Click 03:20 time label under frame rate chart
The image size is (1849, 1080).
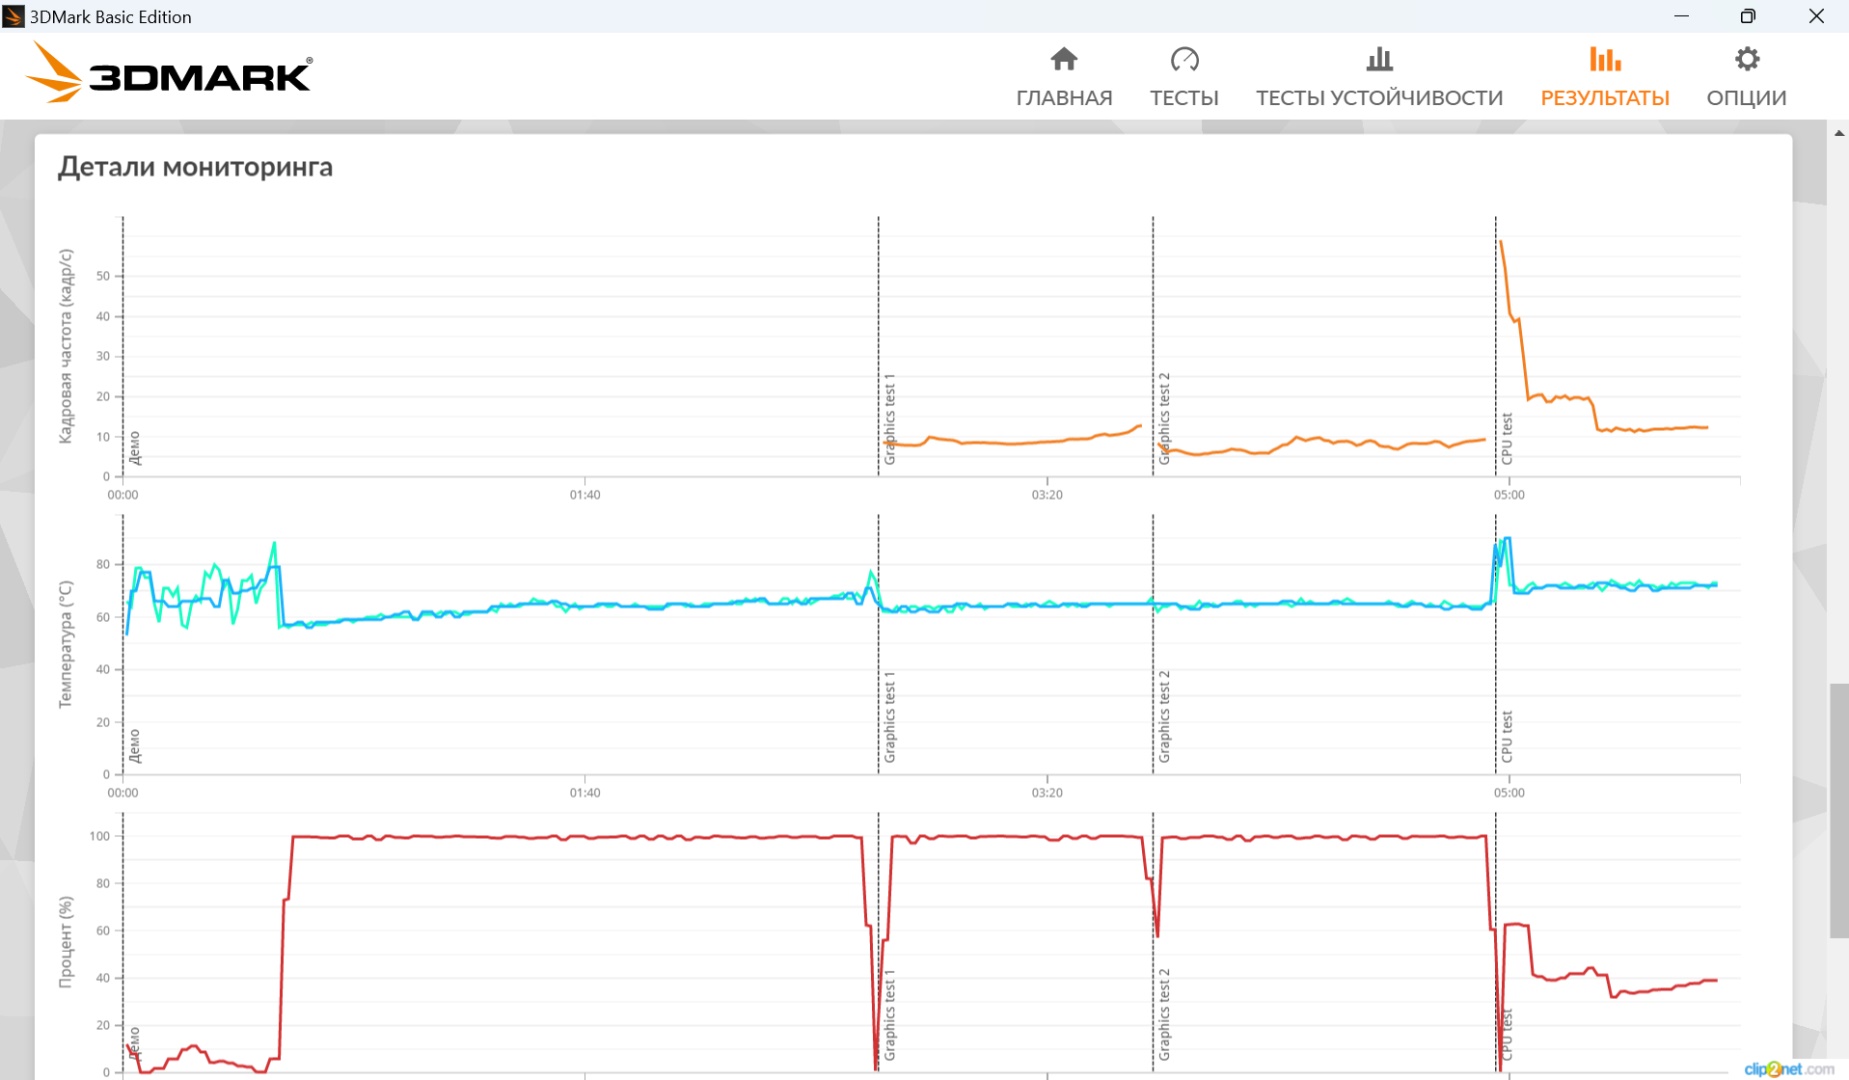(x=1047, y=495)
